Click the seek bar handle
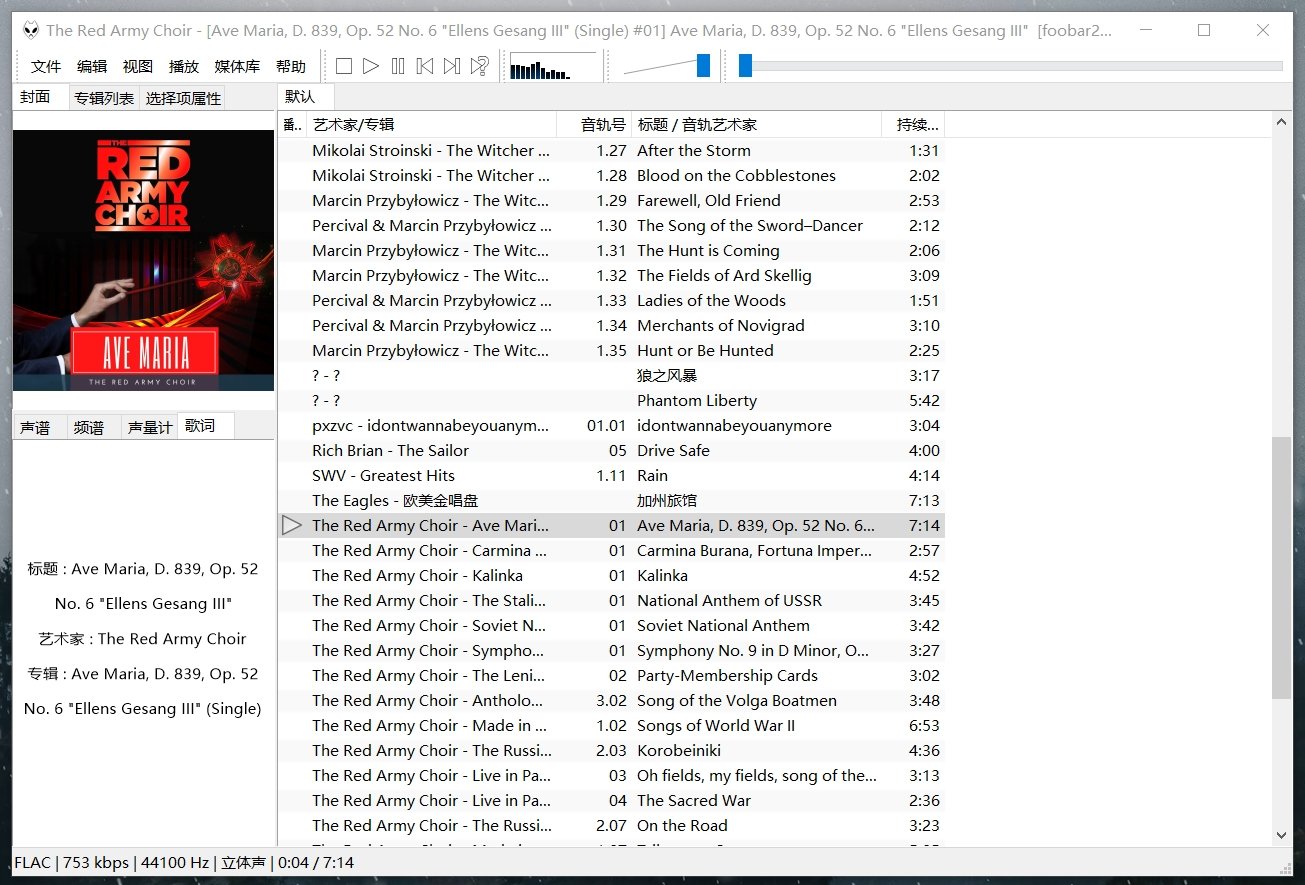The width and height of the screenshot is (1305, 885). tap(745, 66)
